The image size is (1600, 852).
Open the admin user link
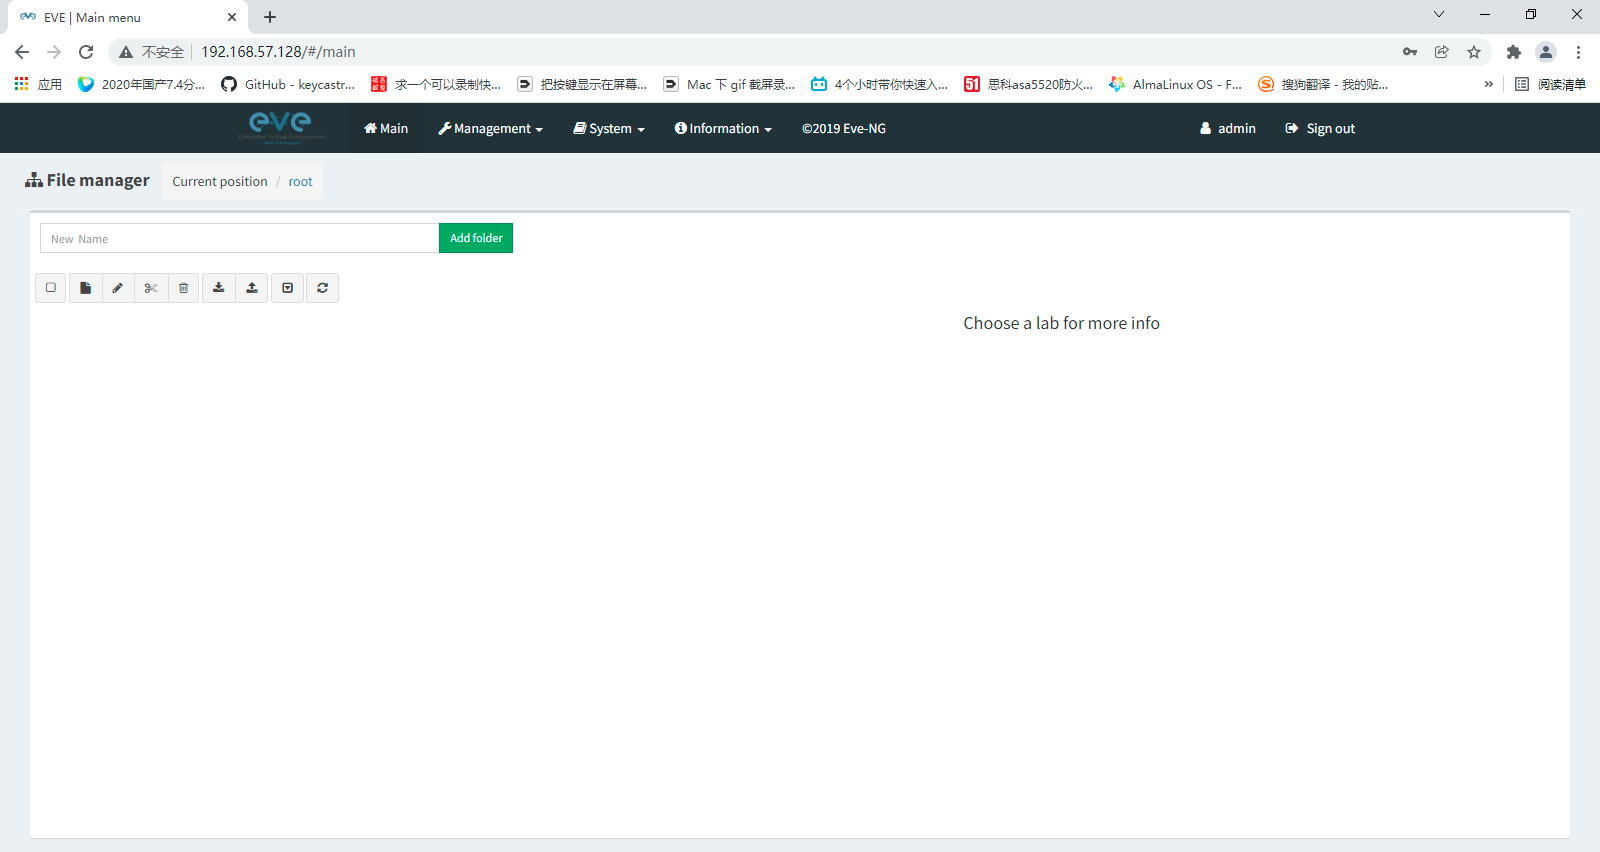(1228, 128)
